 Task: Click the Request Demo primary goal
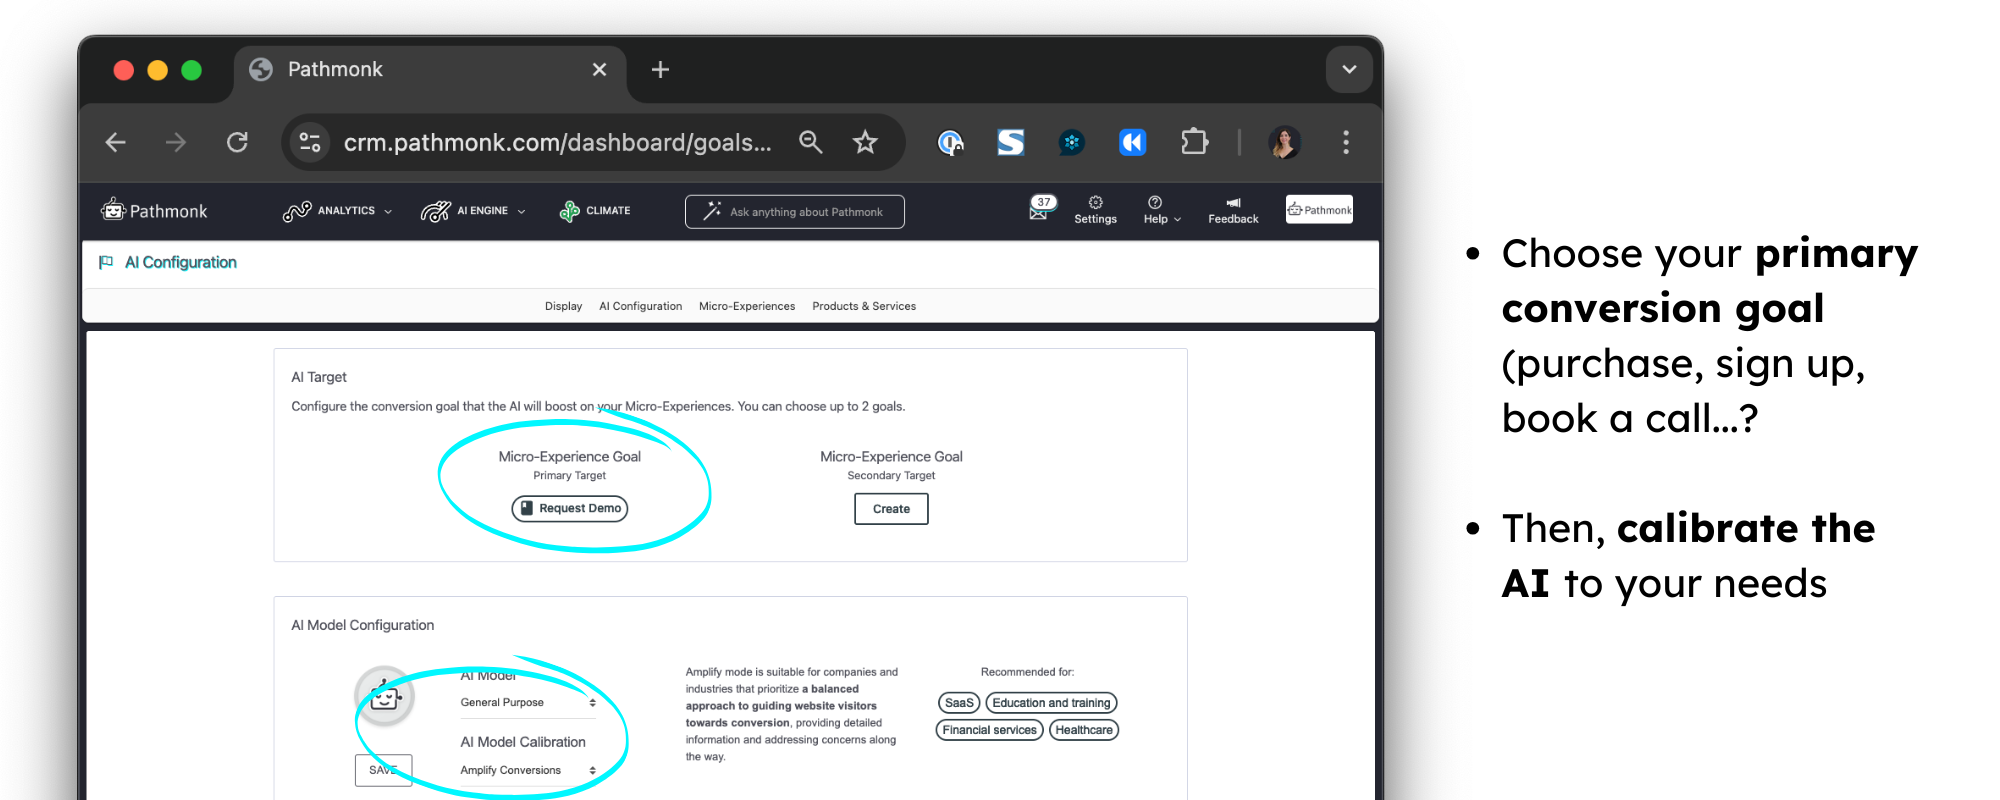tap(570, 509)
